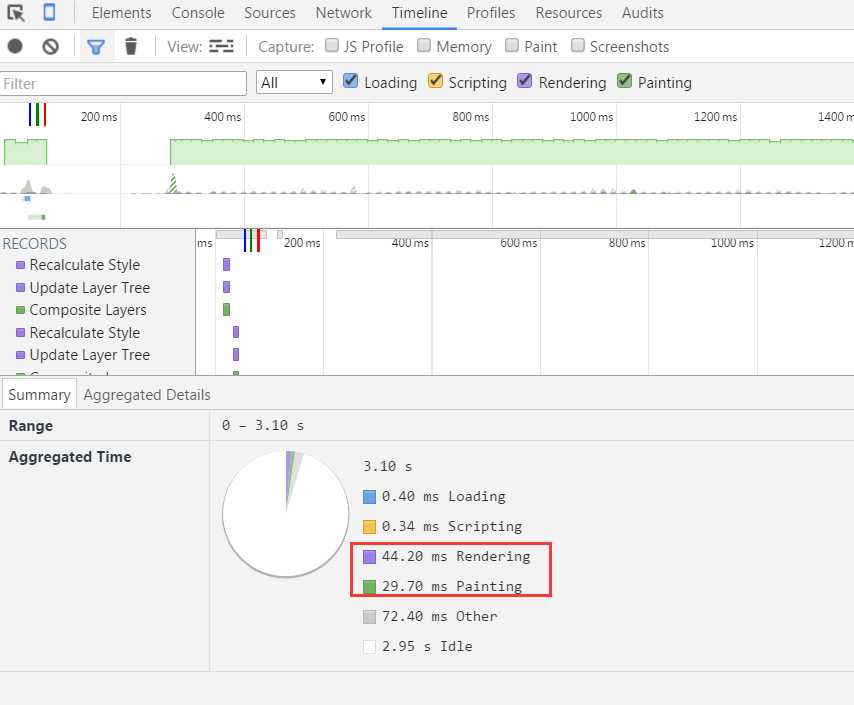This screenshot has width=854, height=705.
Task: Click the purple bar of second Update Layer Tree
Action: click(x=236, y=355)
